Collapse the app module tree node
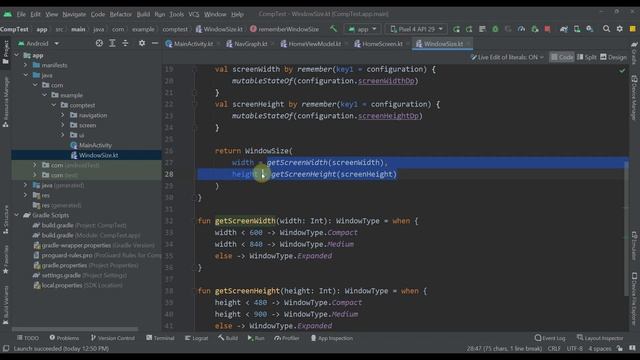The width and height of the screenshot is (640, 360). (17, 55)
